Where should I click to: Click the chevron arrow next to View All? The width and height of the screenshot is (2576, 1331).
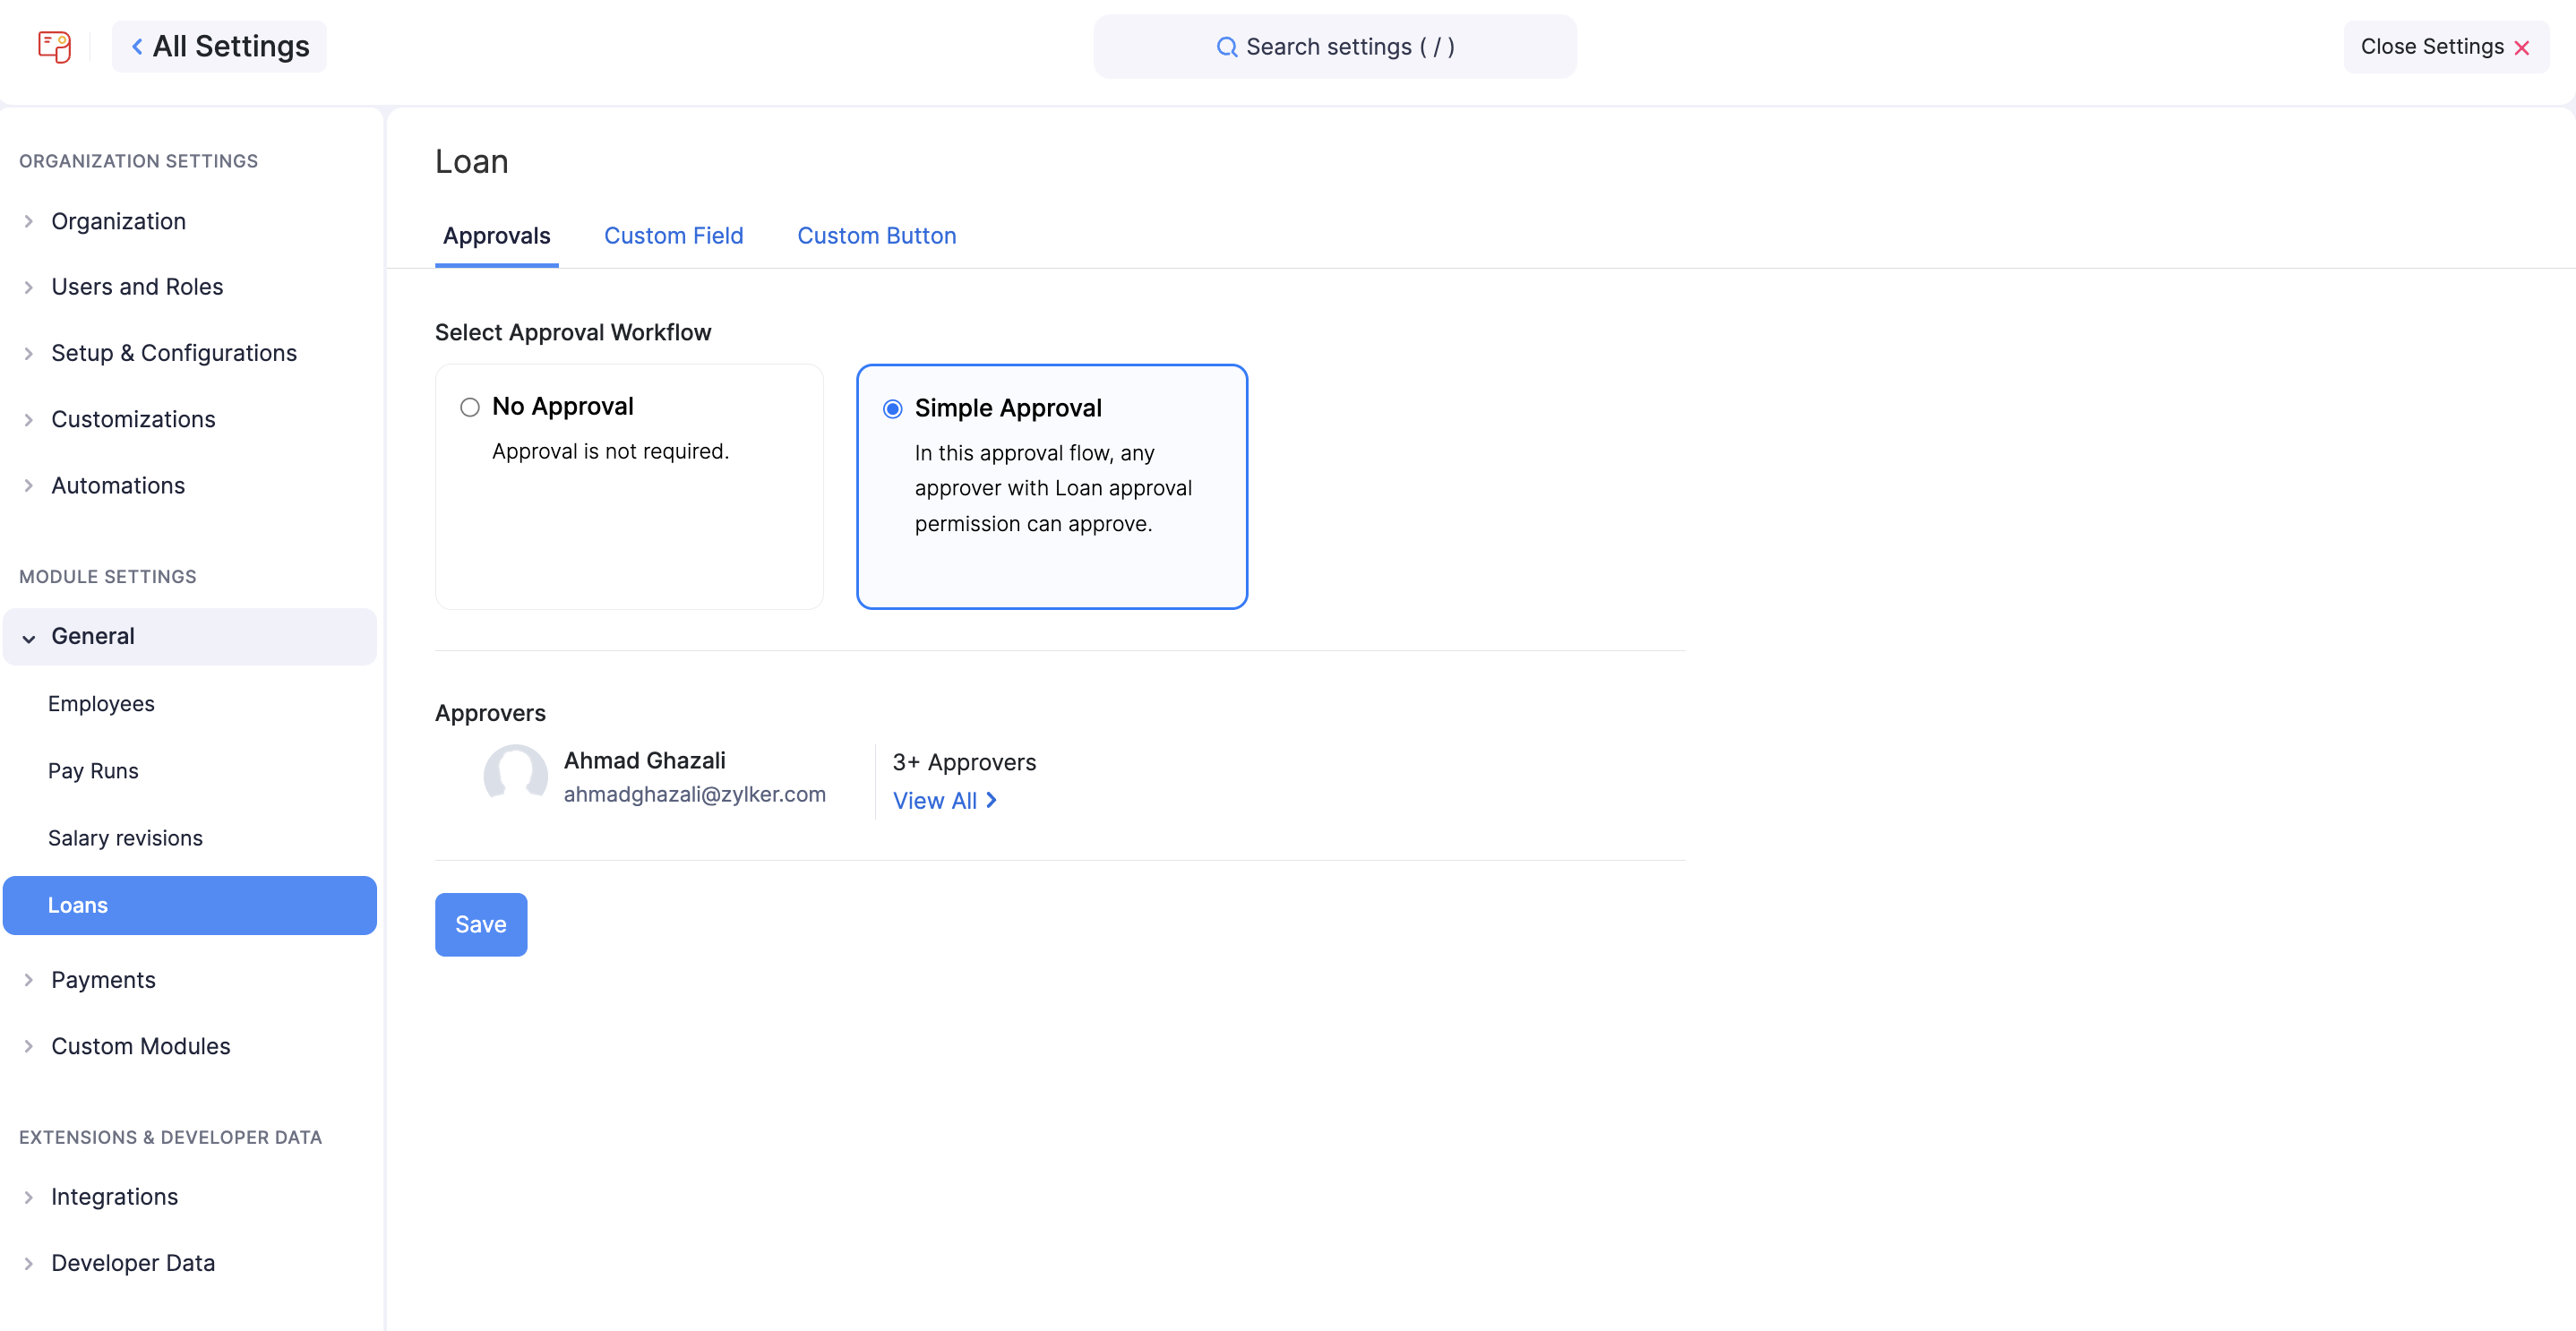pos(992,800)
